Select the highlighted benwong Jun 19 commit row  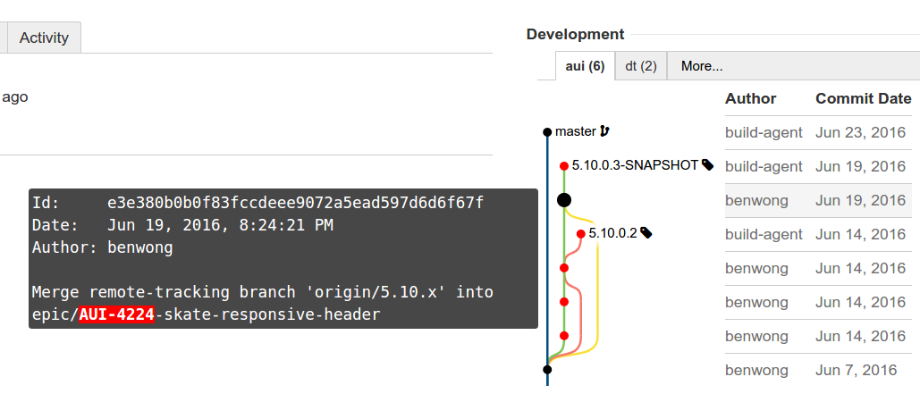coord(818,200)
